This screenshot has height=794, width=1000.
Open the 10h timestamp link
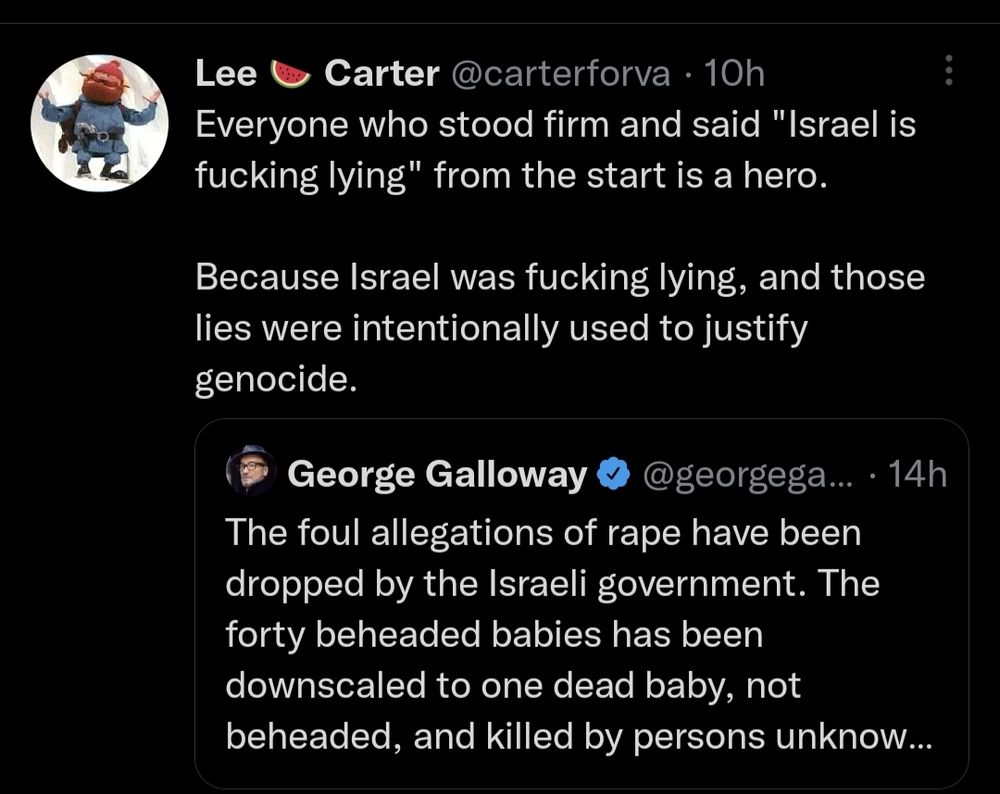pyautogui.click(x=734, y=73)
